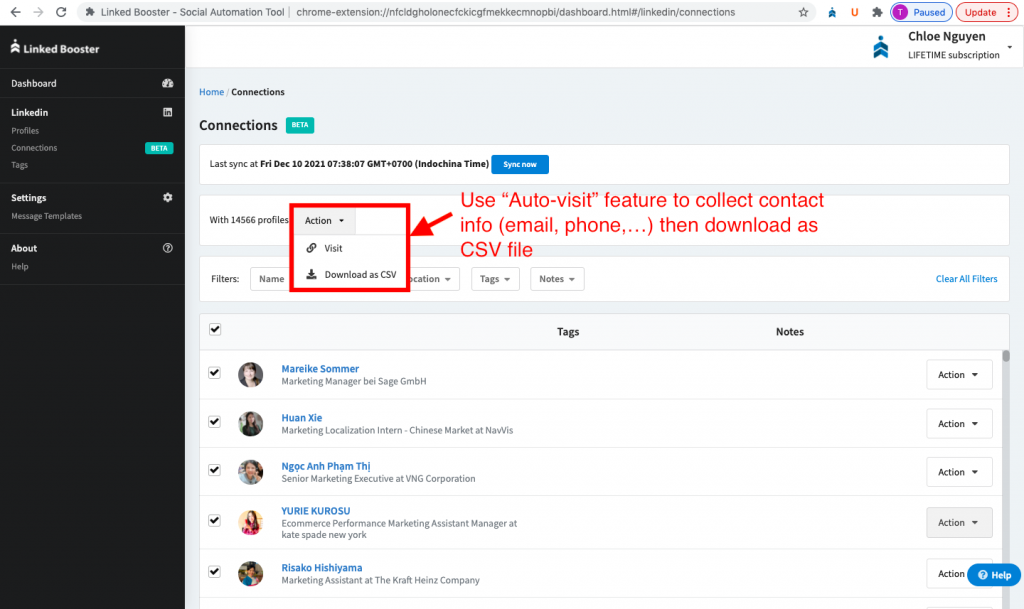Open the Action dropdown for YURIE KUROSU
This screenshot has height=609, width=1024.
pyautogui.click(x=959, y=522)
